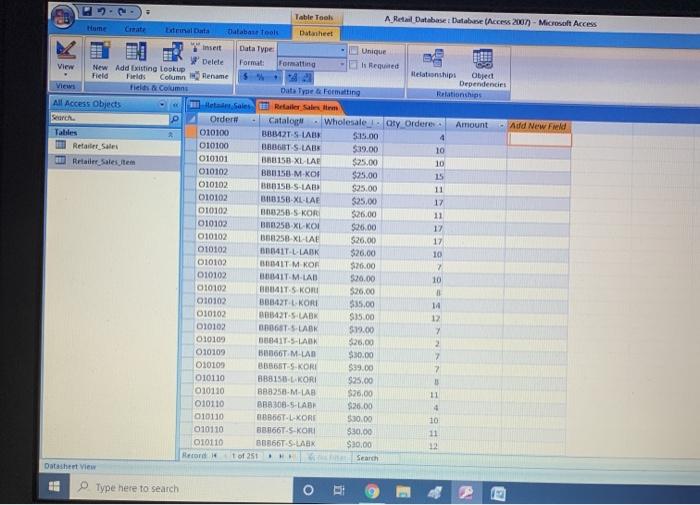Open the Format dropdown

[342, 64]
